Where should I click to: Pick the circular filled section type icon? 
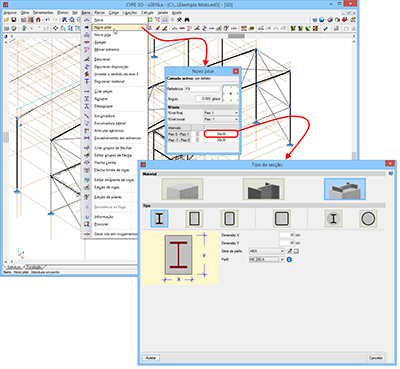[368, 218]
